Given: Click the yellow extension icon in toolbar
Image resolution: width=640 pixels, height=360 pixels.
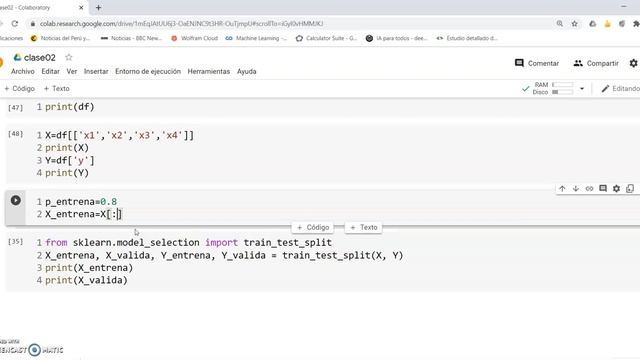Looking at the screenshot, I should 607,24.
